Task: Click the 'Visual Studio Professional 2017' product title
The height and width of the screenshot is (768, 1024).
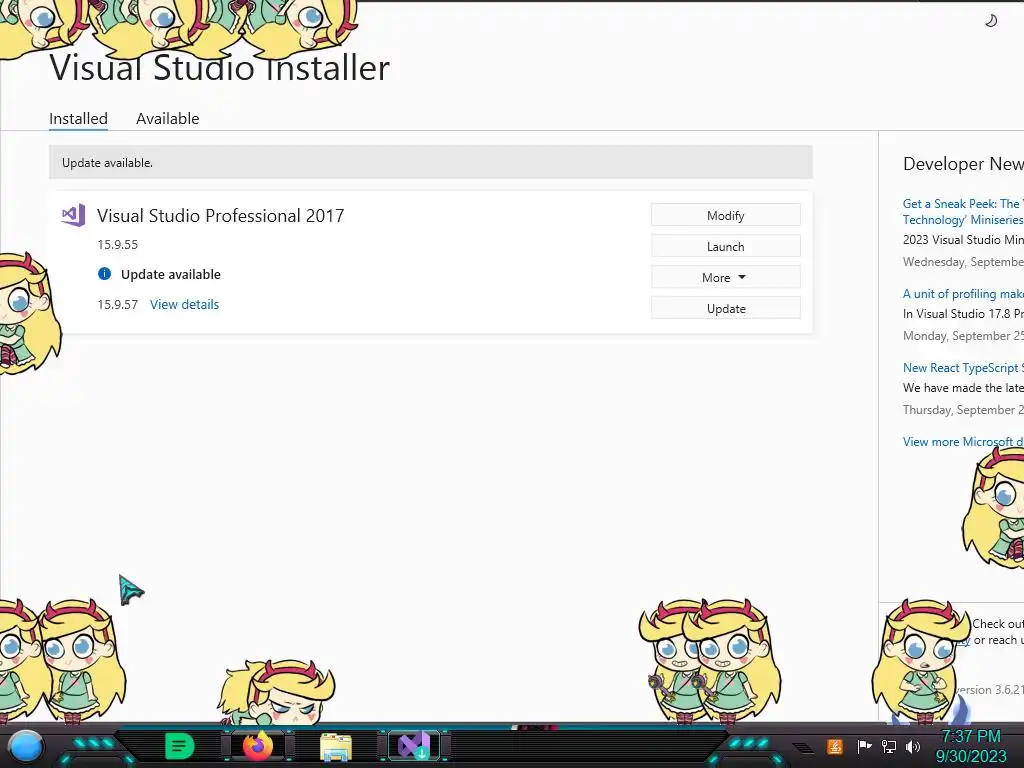Action: pyautogui.click(x=220, y=216)
